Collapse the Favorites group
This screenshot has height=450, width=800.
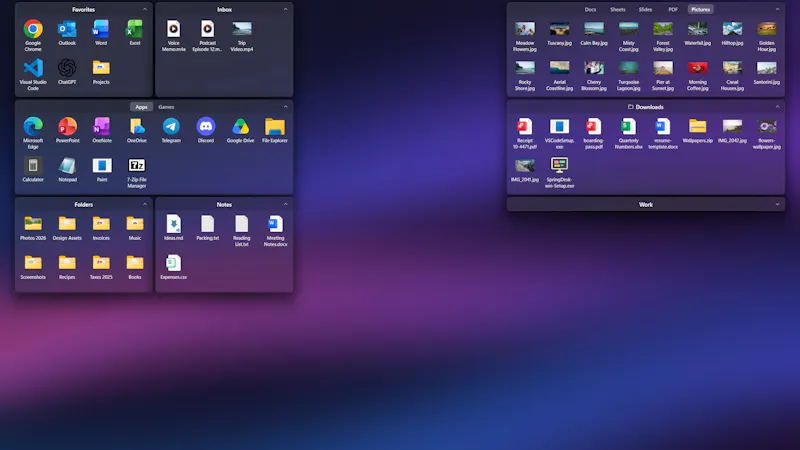[x=145, y=9]
